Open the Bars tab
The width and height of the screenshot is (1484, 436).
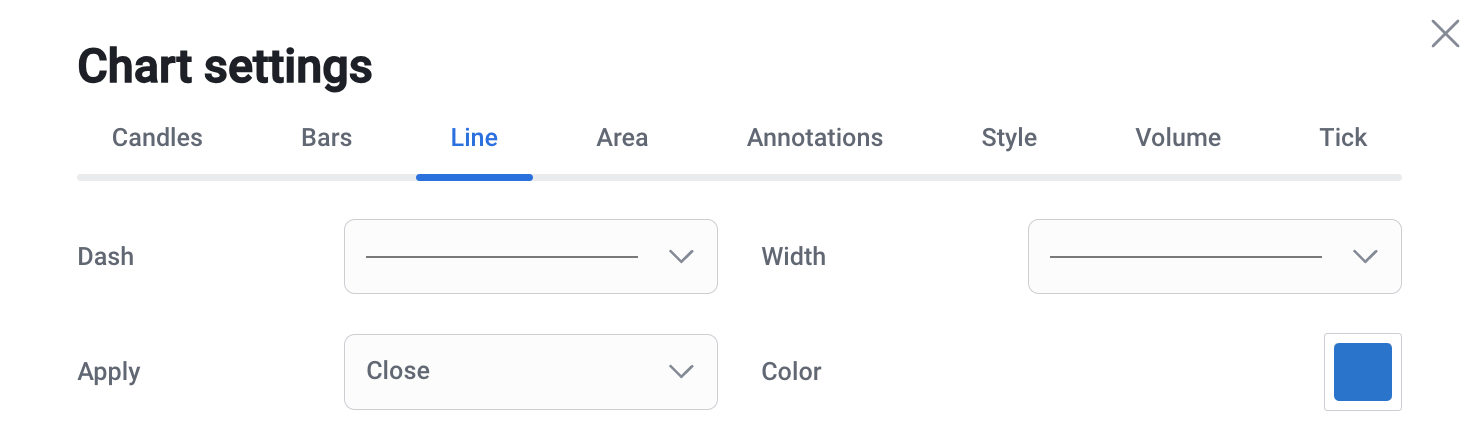click(x=326, y=138)
